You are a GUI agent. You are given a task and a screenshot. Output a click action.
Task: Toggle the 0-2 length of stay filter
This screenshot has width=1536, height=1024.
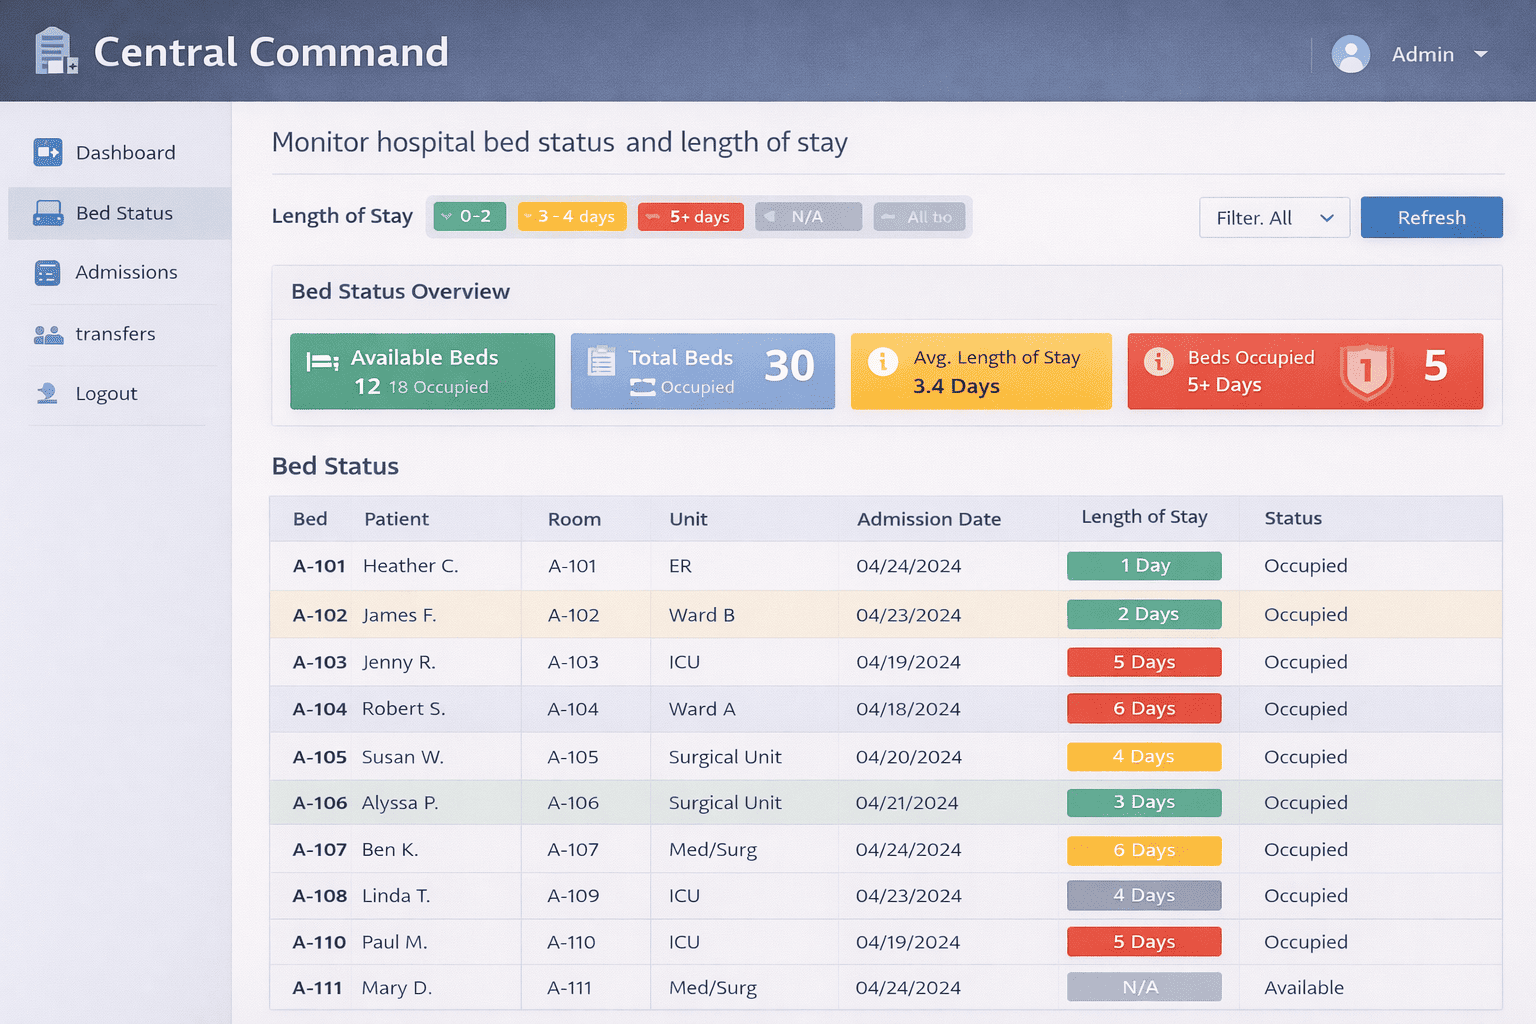469,217
